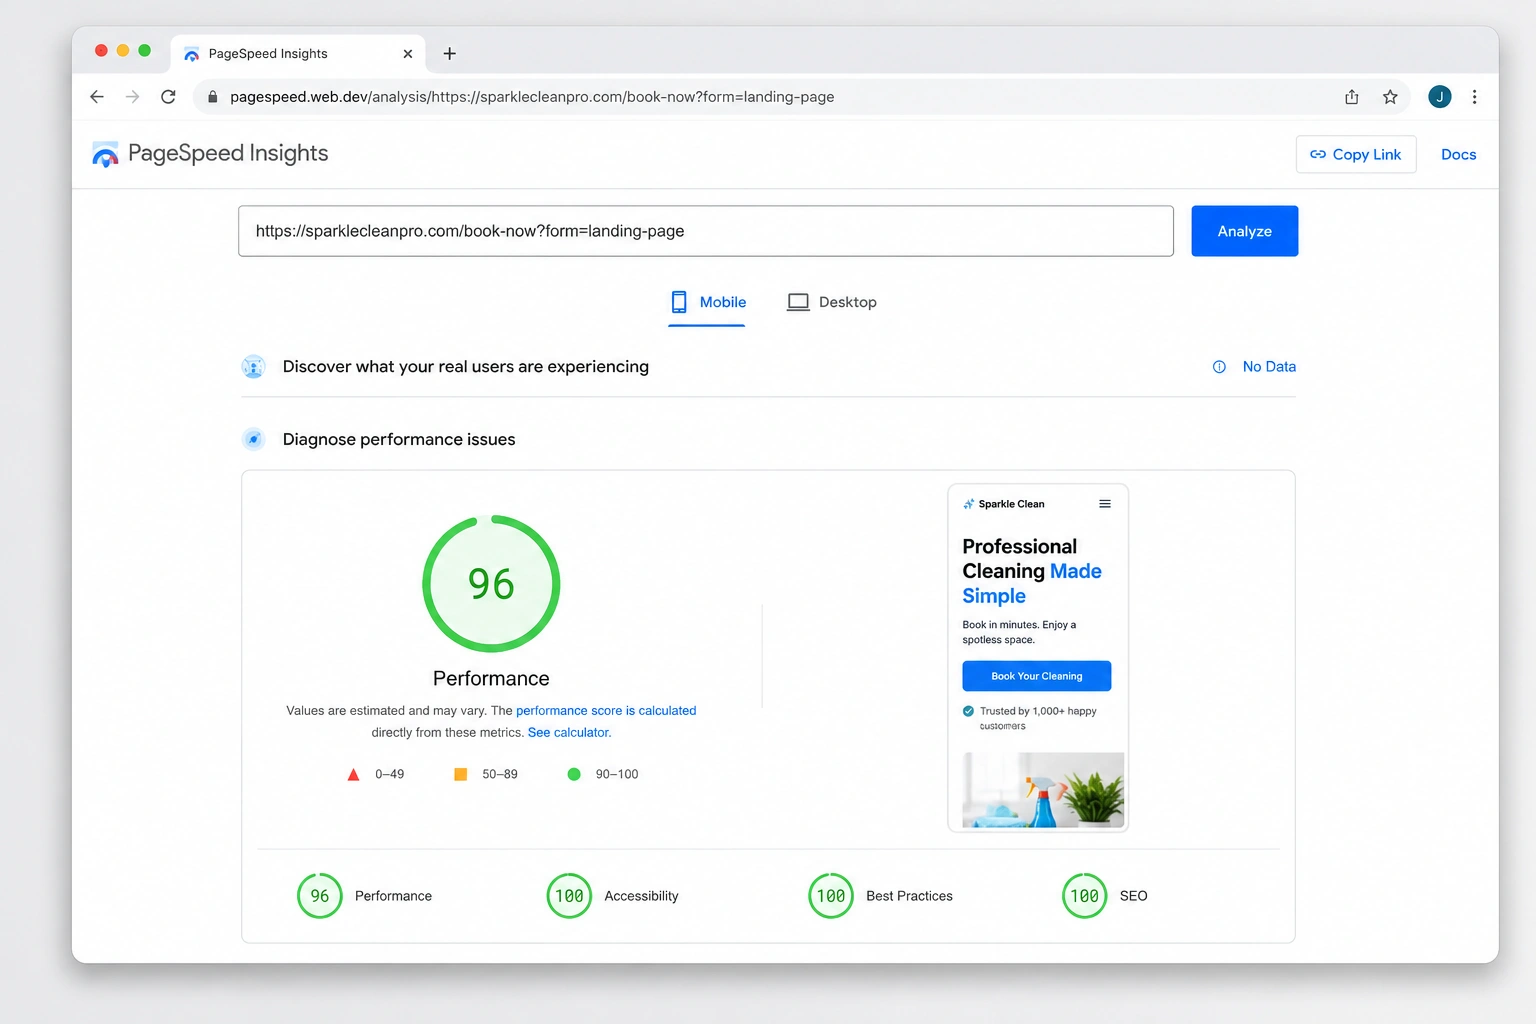Click Book Your Cleaning in the preview
Image resolution: width=1536 pixels, height=1024 pixels.
(1037, 676)
